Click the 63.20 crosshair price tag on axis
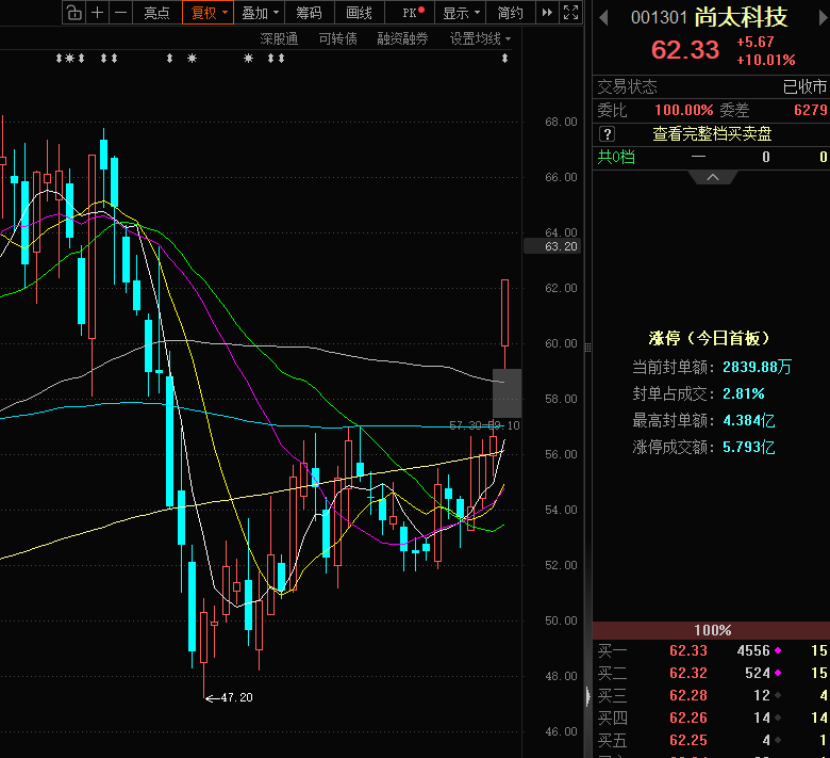Viewport: 830px width, 758px height. pyautogui.click(x=553, y=246)
